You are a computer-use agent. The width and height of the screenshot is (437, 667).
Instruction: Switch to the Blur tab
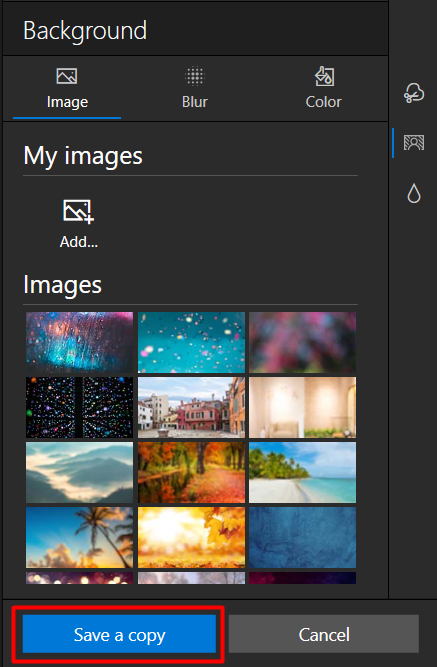(195, 89)
